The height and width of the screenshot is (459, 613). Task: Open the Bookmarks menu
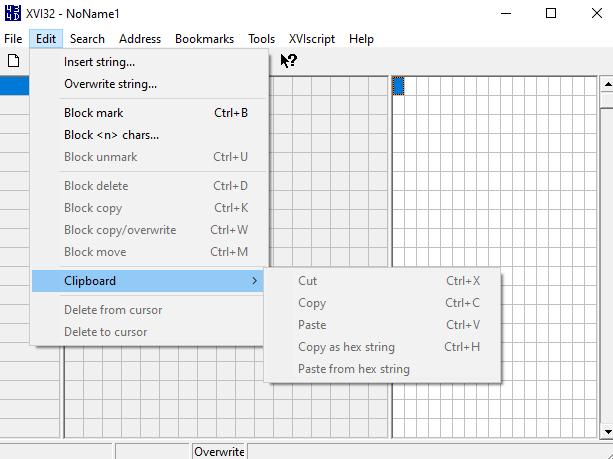click(204, 39)
